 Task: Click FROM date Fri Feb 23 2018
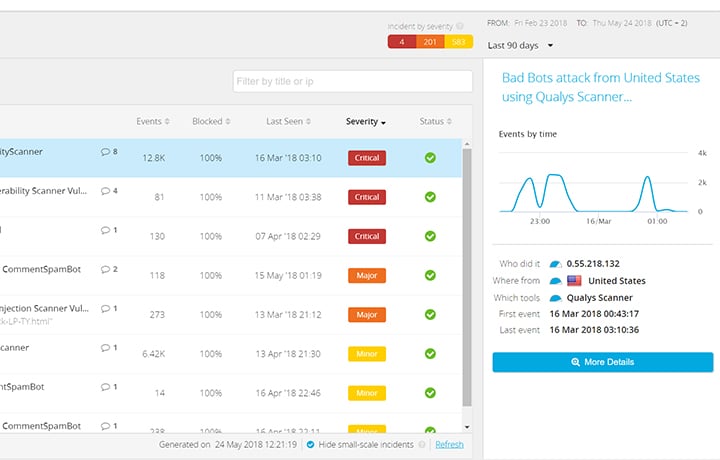pos(540,23)
